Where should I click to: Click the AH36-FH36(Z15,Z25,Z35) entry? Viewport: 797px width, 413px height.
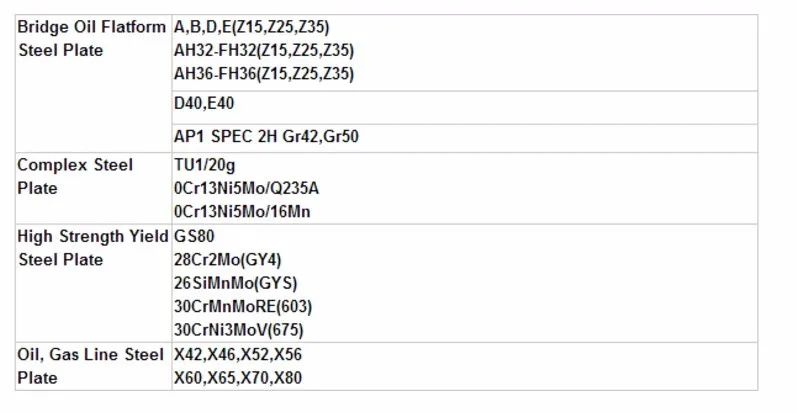tap(264, 74)
